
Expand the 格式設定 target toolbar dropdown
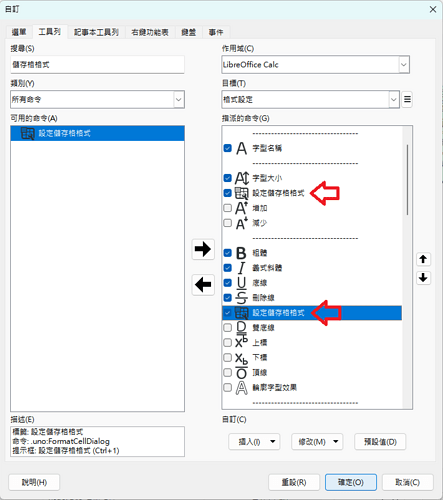[310, 99]
